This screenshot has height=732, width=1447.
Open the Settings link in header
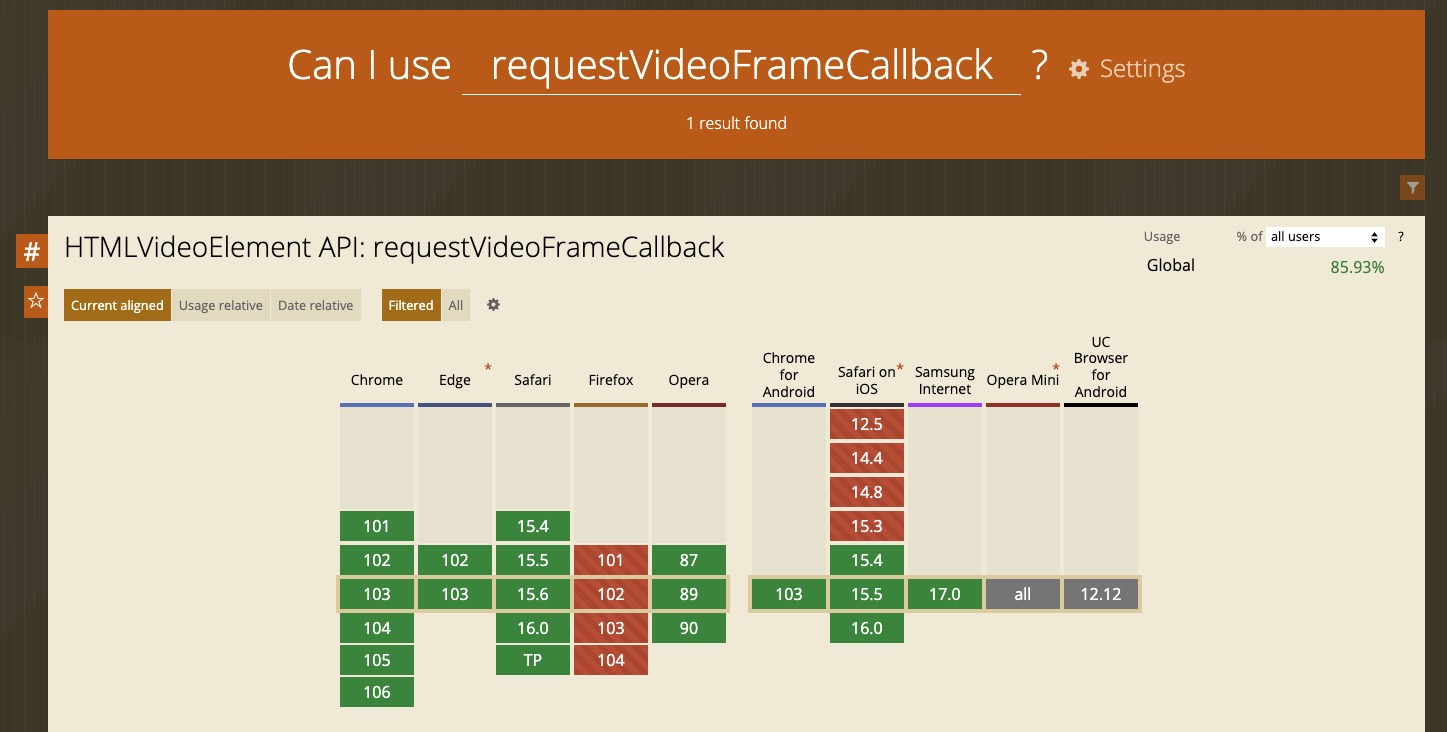(1142, 69)
